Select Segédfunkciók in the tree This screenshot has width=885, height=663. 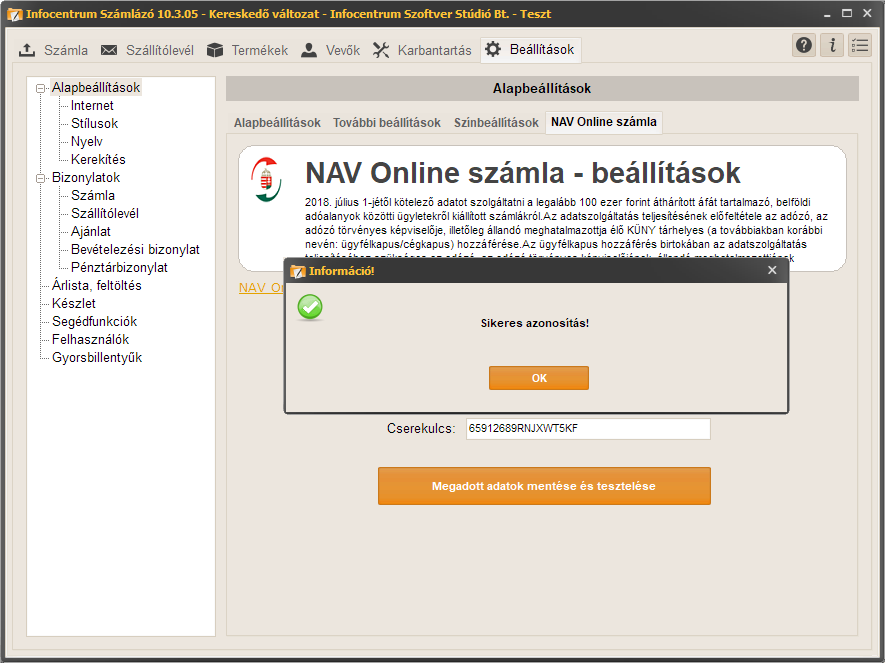coord(94,322)
